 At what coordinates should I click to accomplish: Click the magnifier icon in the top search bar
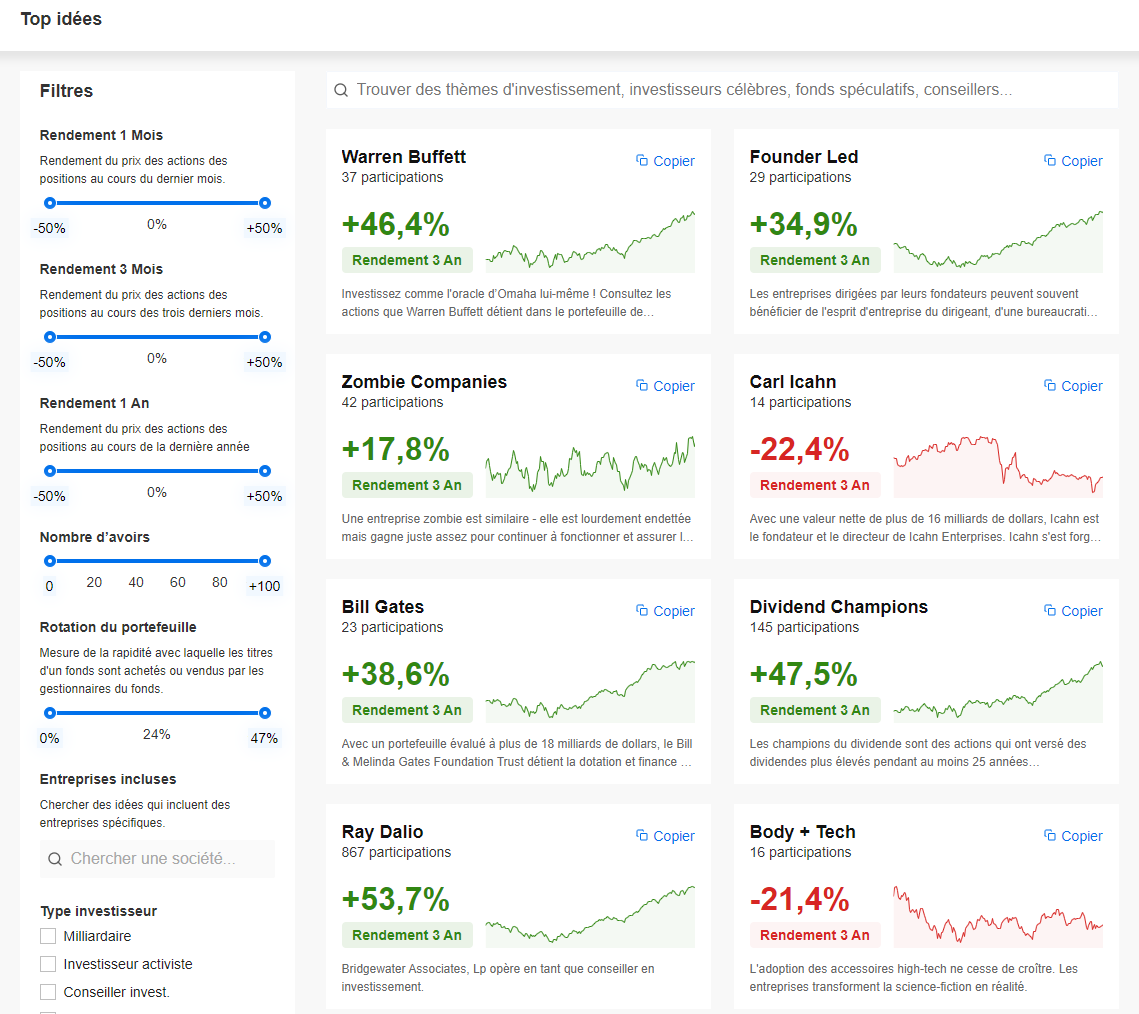[341, 90]
